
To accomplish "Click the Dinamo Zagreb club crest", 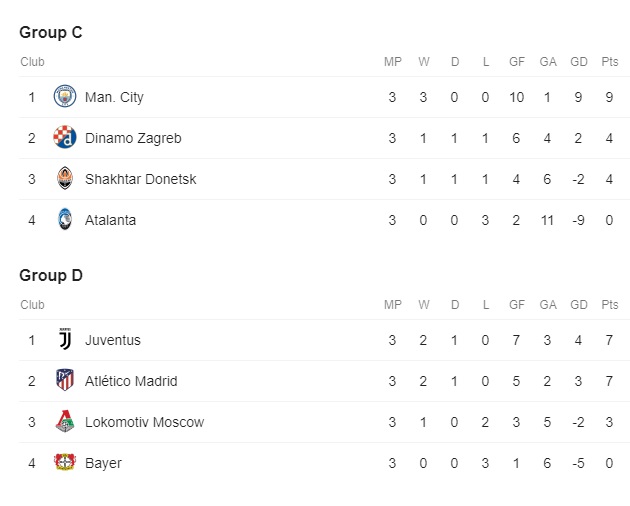I will point(65,137).
